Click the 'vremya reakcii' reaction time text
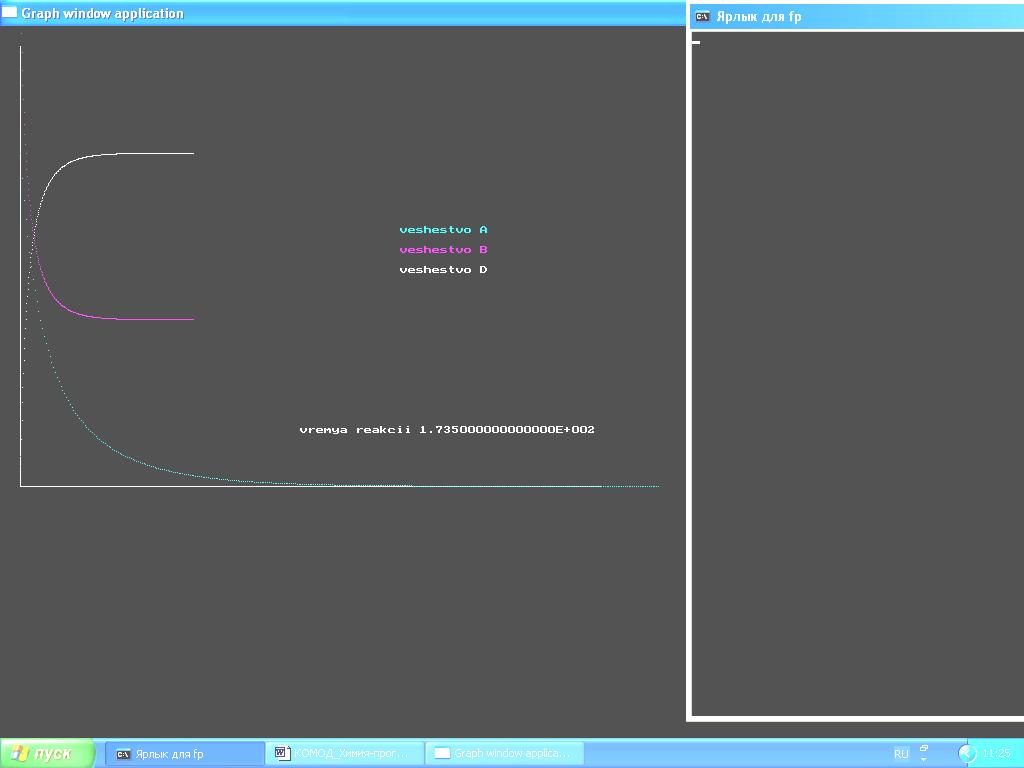 447,430
